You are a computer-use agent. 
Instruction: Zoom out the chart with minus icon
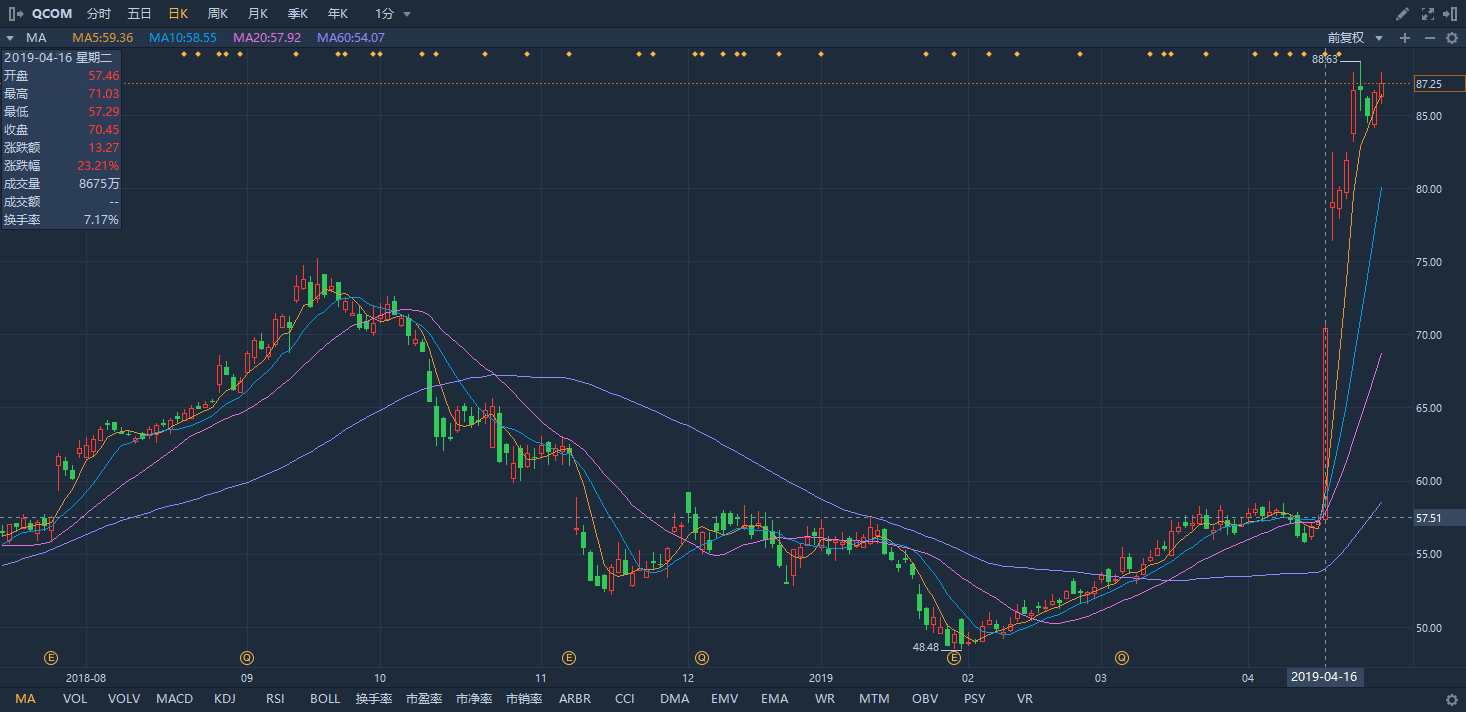pos(1429,38)
